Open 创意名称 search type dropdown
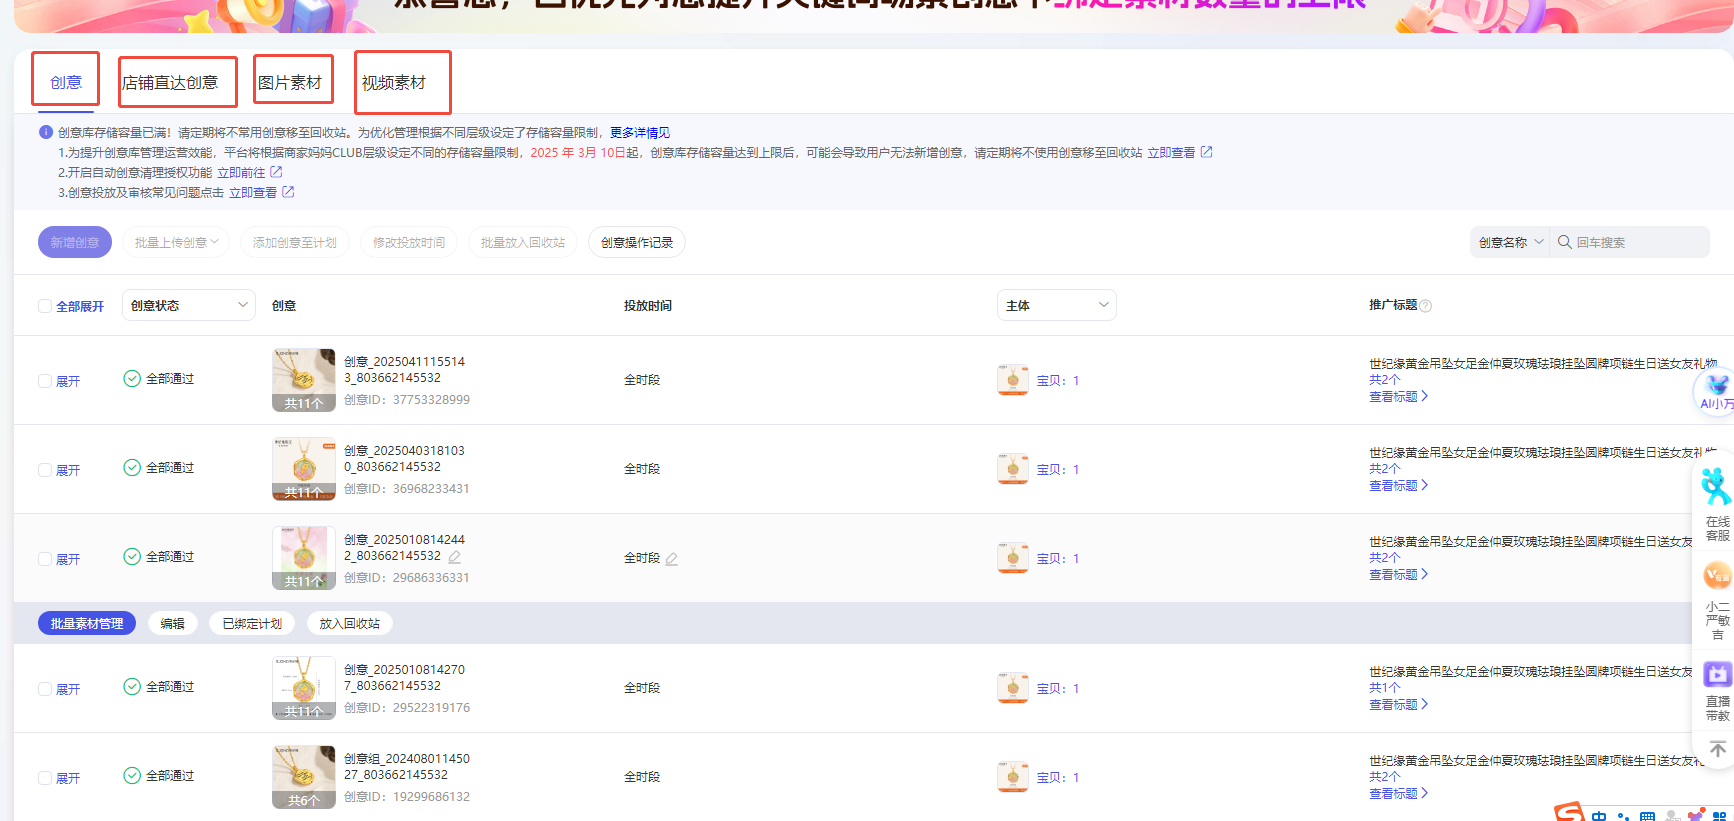The width and height of the screenshot is (1734, 821). (x=1510, y=242)
